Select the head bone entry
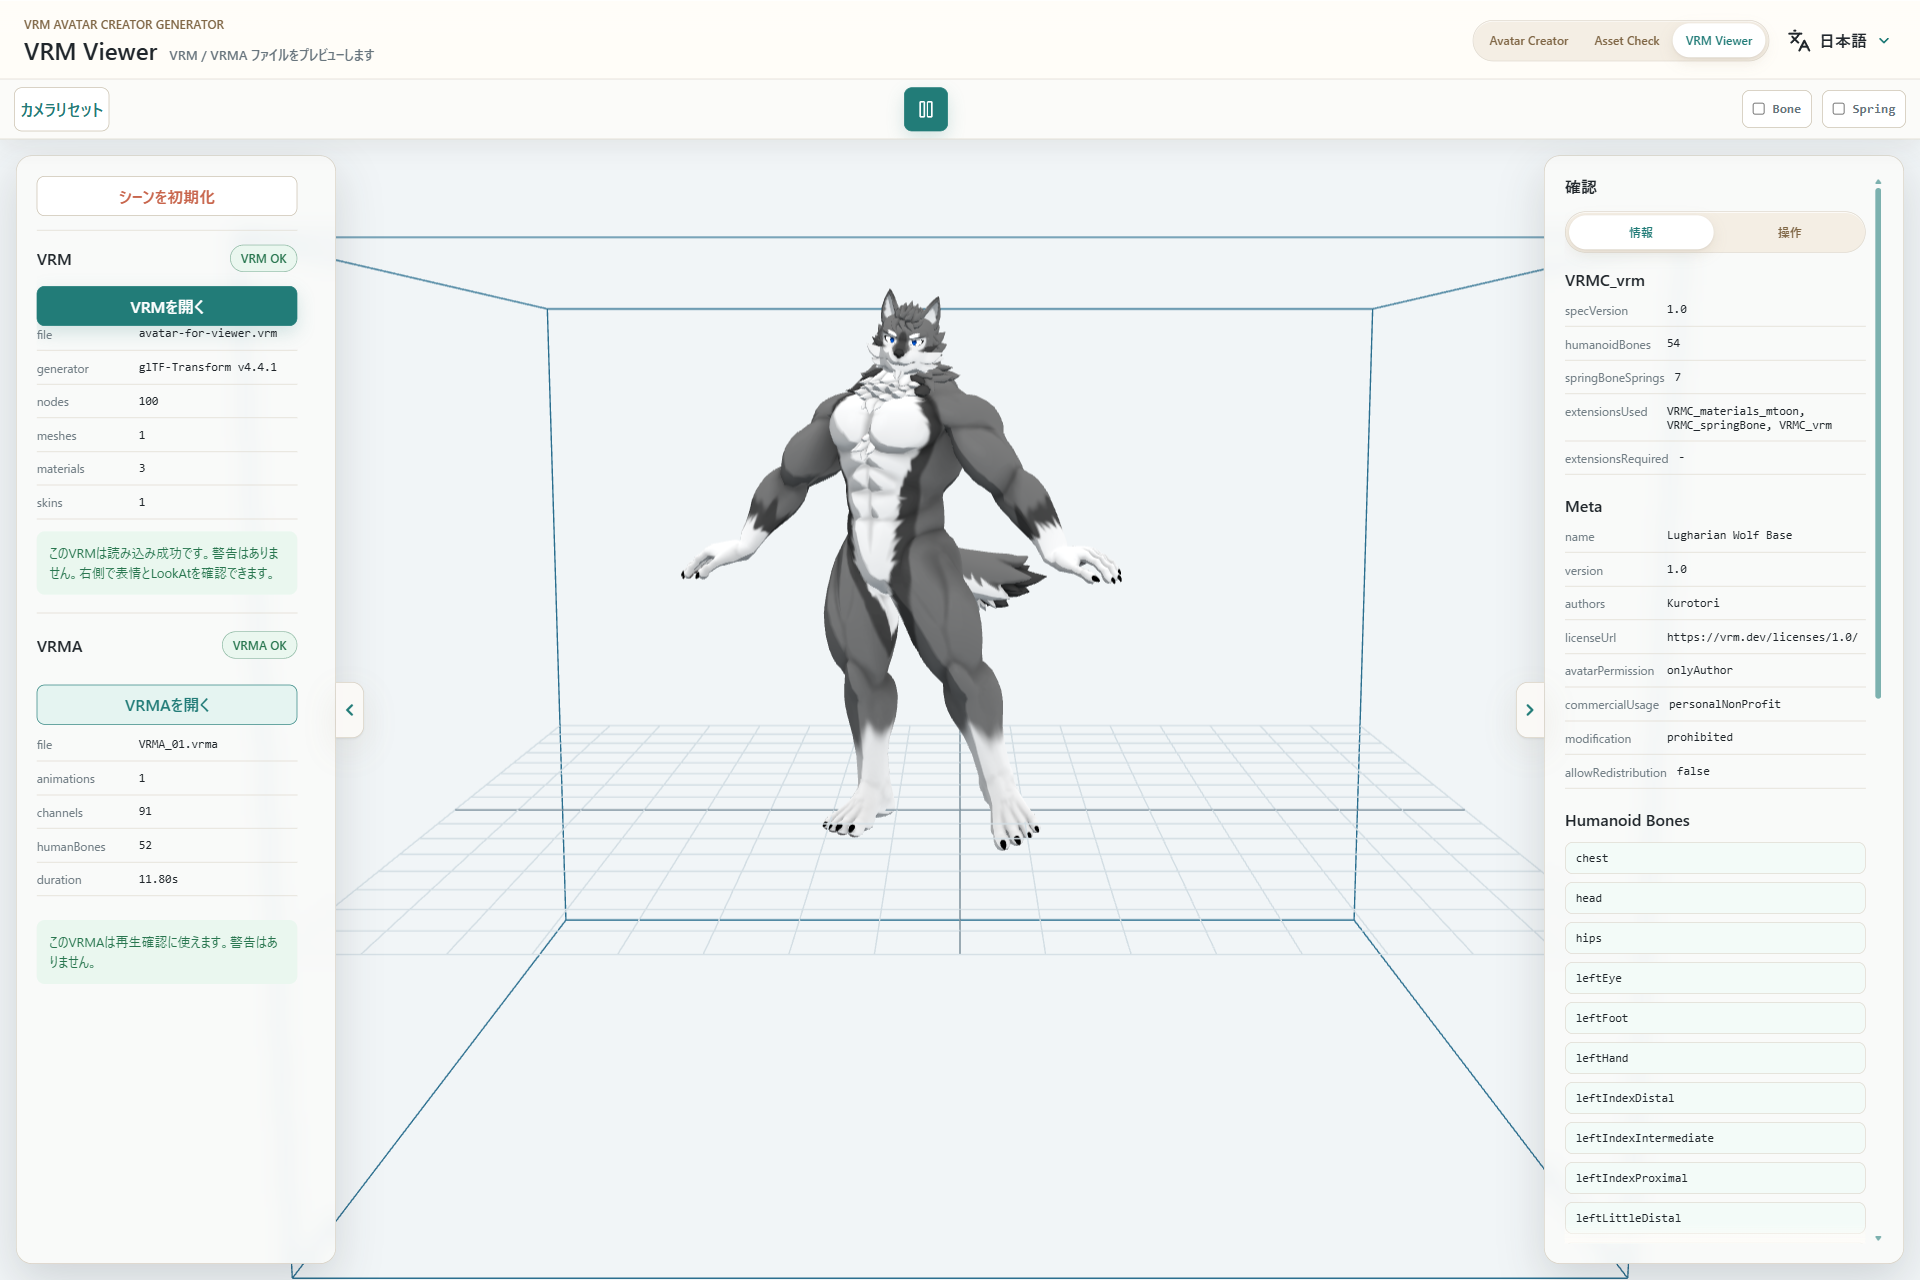Screen dimensions: 1920x1280 coord(1715,898)
